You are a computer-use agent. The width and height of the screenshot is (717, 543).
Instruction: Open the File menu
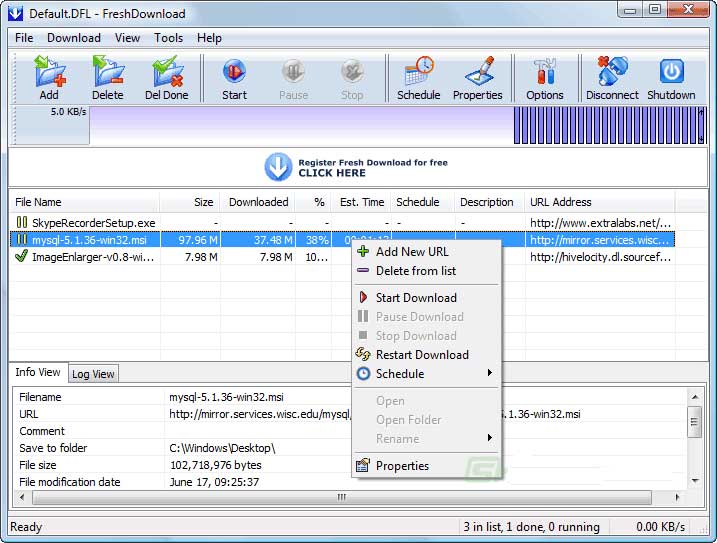pos(24,38)
